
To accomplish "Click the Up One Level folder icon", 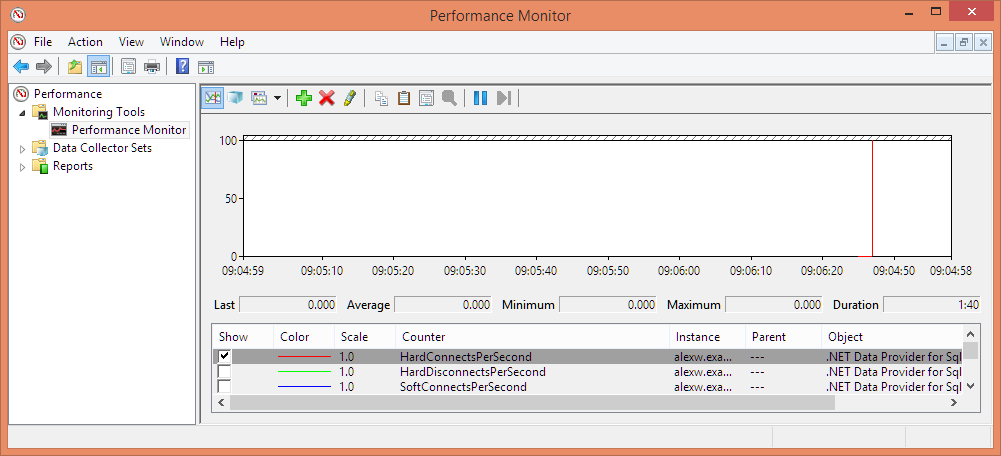I will pos(75,66).
